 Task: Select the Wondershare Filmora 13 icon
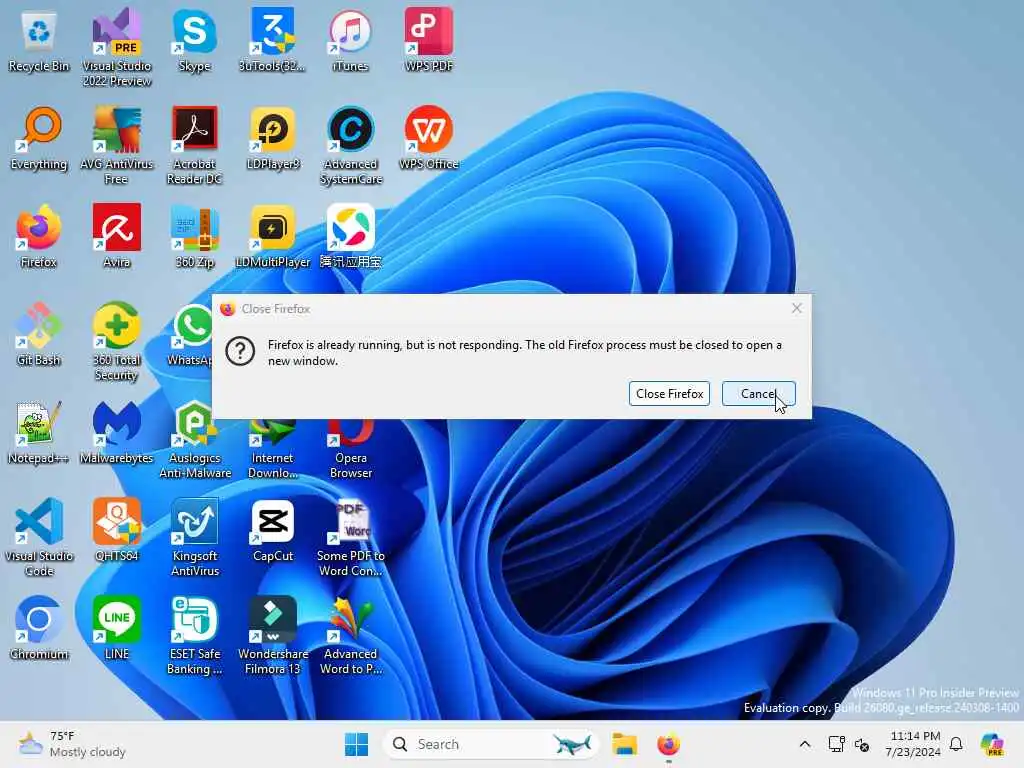click(x=273, y=636)
